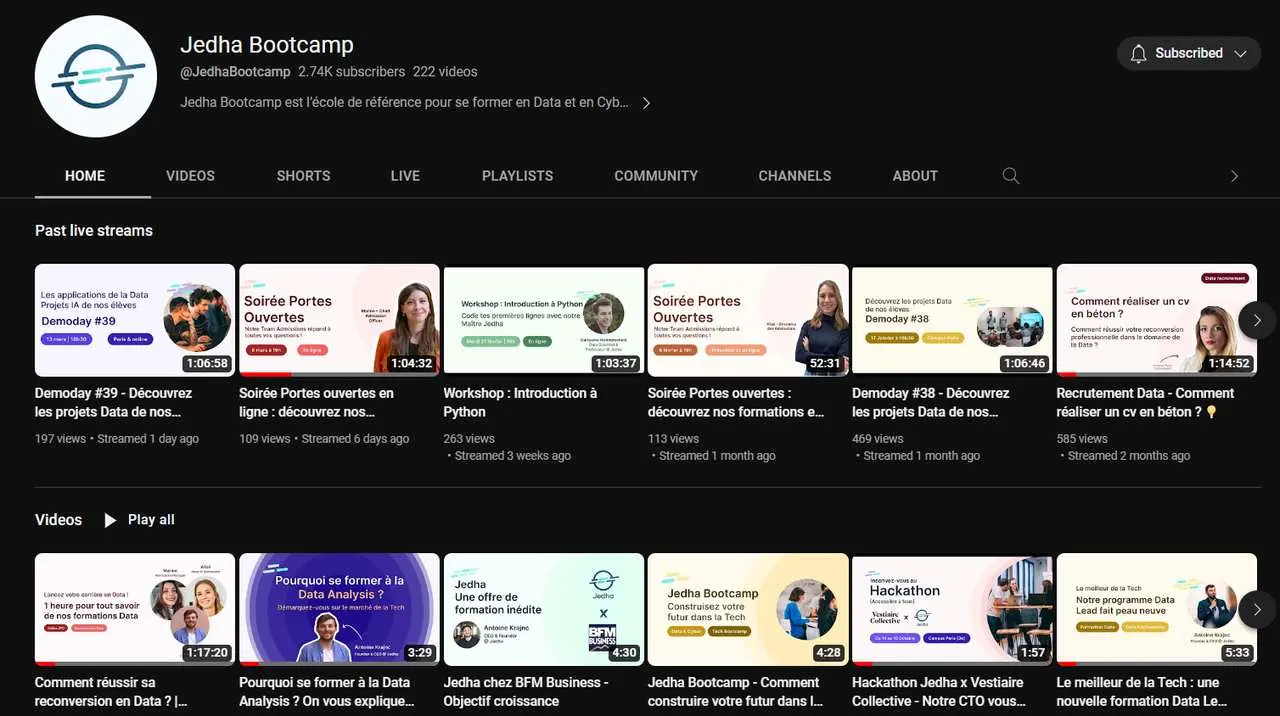Switch to the HOME tab
The image size is (1280, 716).
[85, 176]
